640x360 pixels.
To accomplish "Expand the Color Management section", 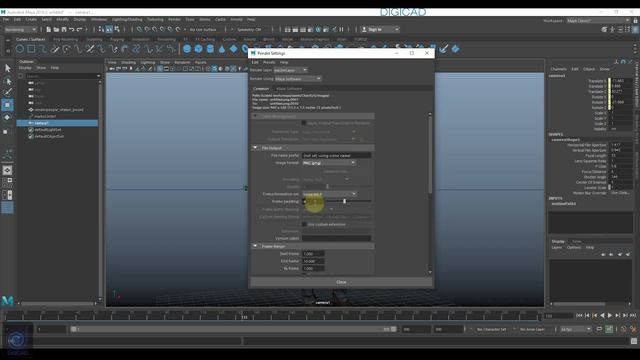I will tap(256, 116).
